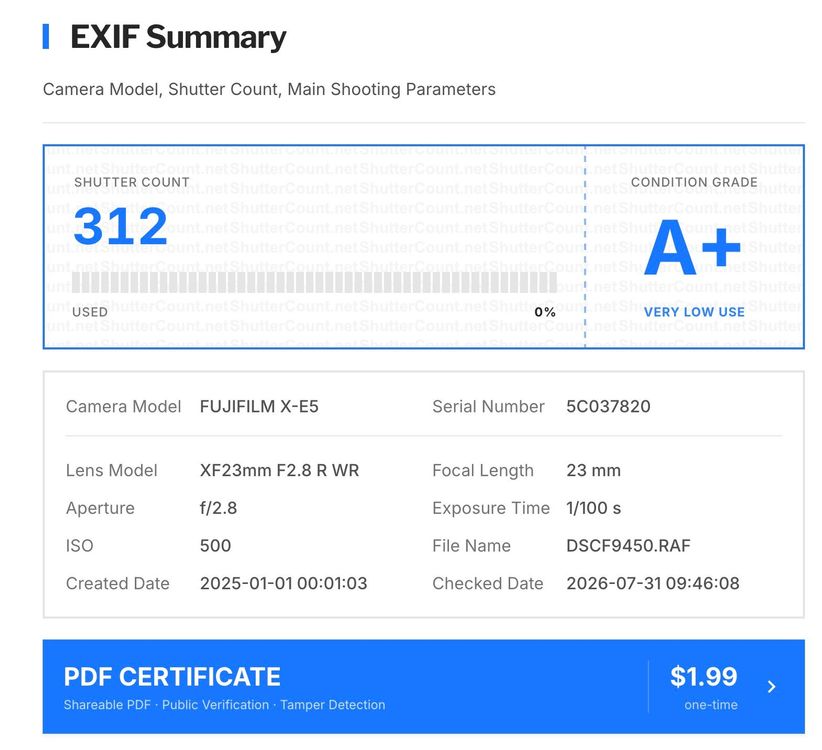Open the PDF Certificate chevron arrow
This screenshot has height=750, width=822.
coord(771,687)
